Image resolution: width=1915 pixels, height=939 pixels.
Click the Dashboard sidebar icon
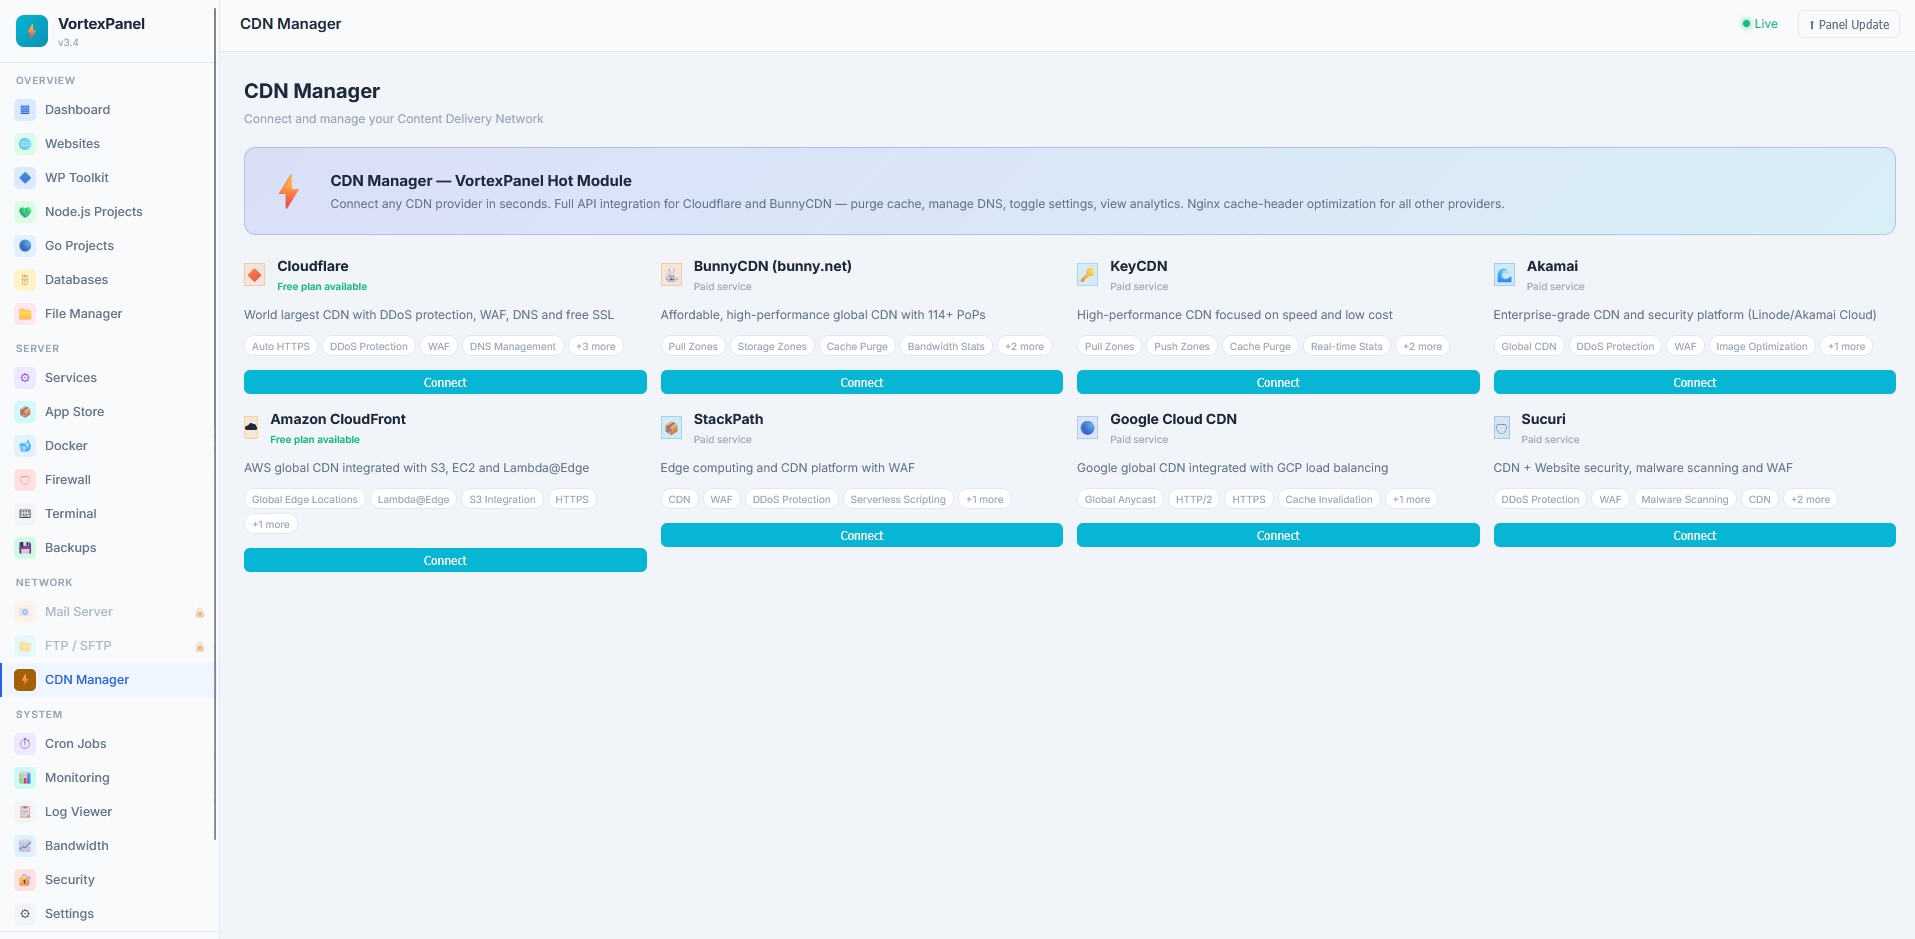click(26, 110)
